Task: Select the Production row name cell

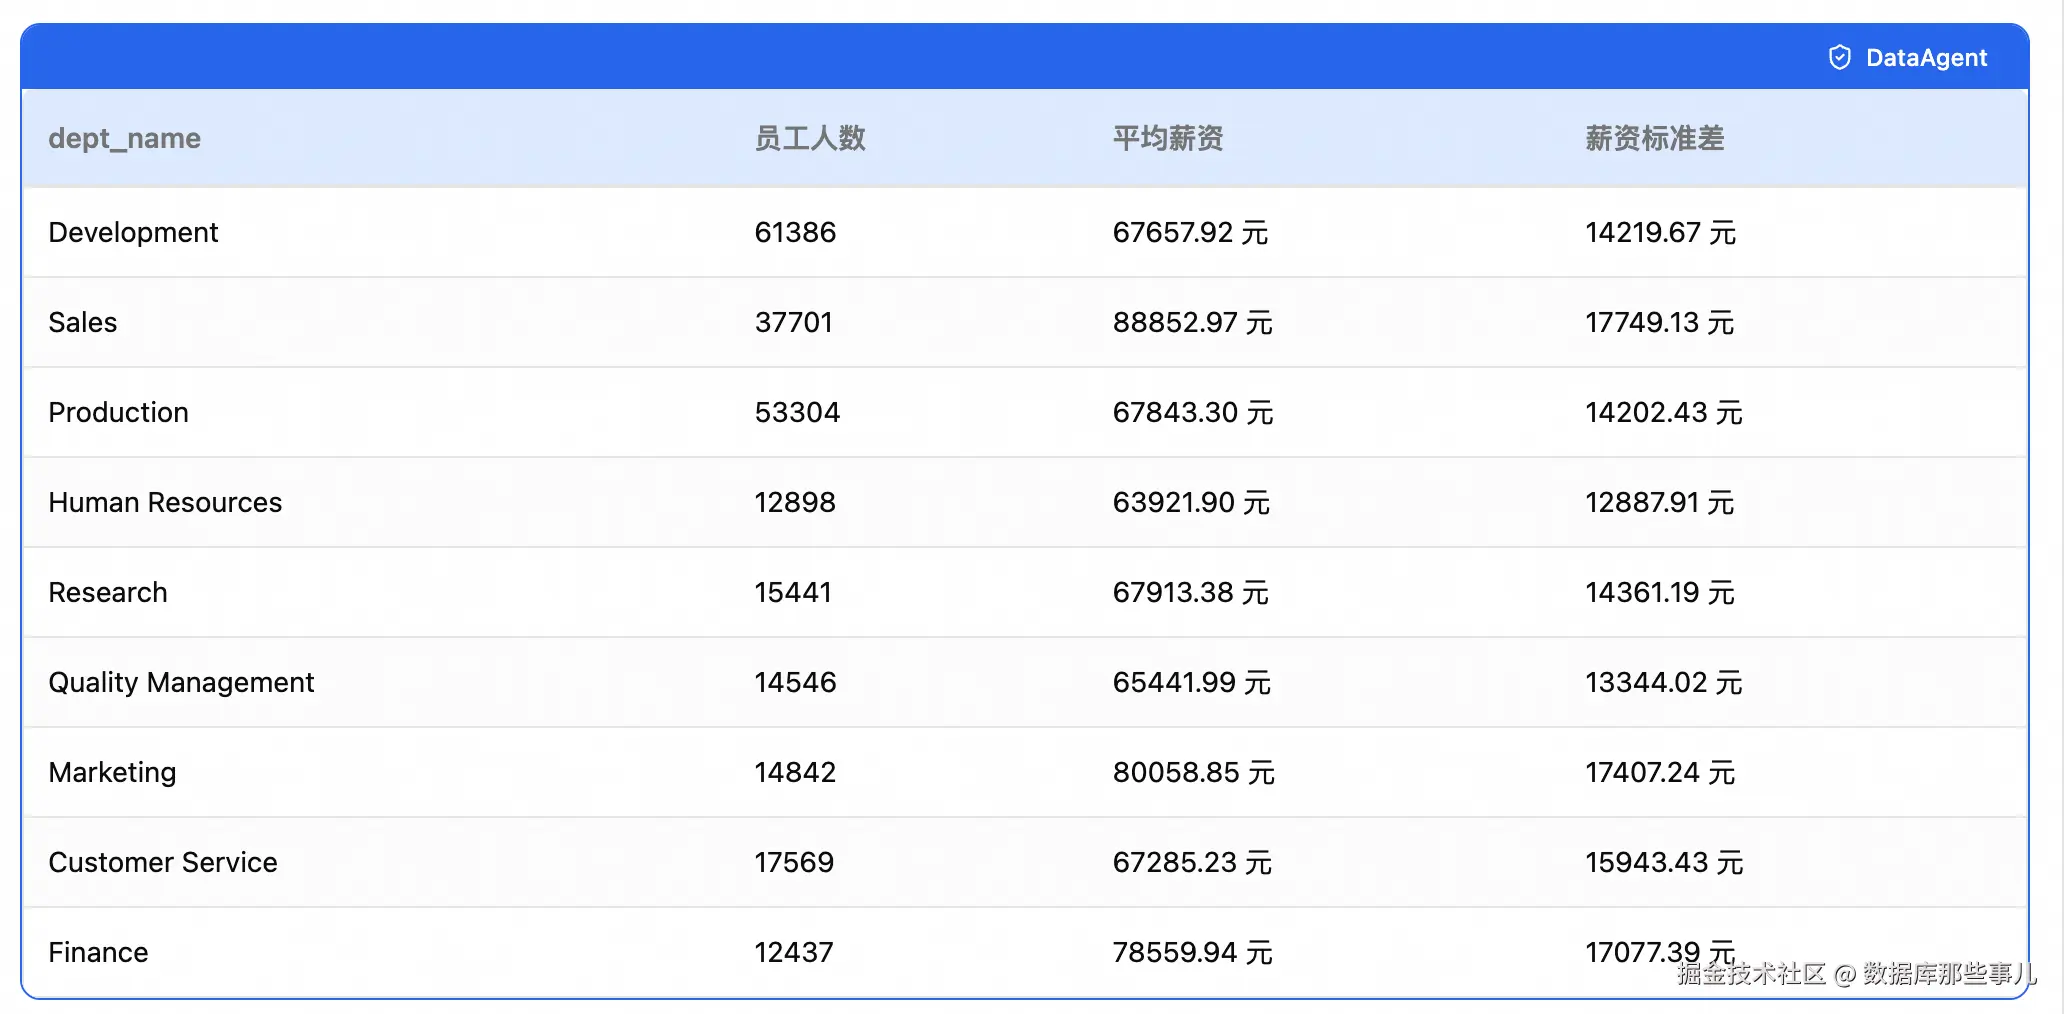Action: click(118, 412)
